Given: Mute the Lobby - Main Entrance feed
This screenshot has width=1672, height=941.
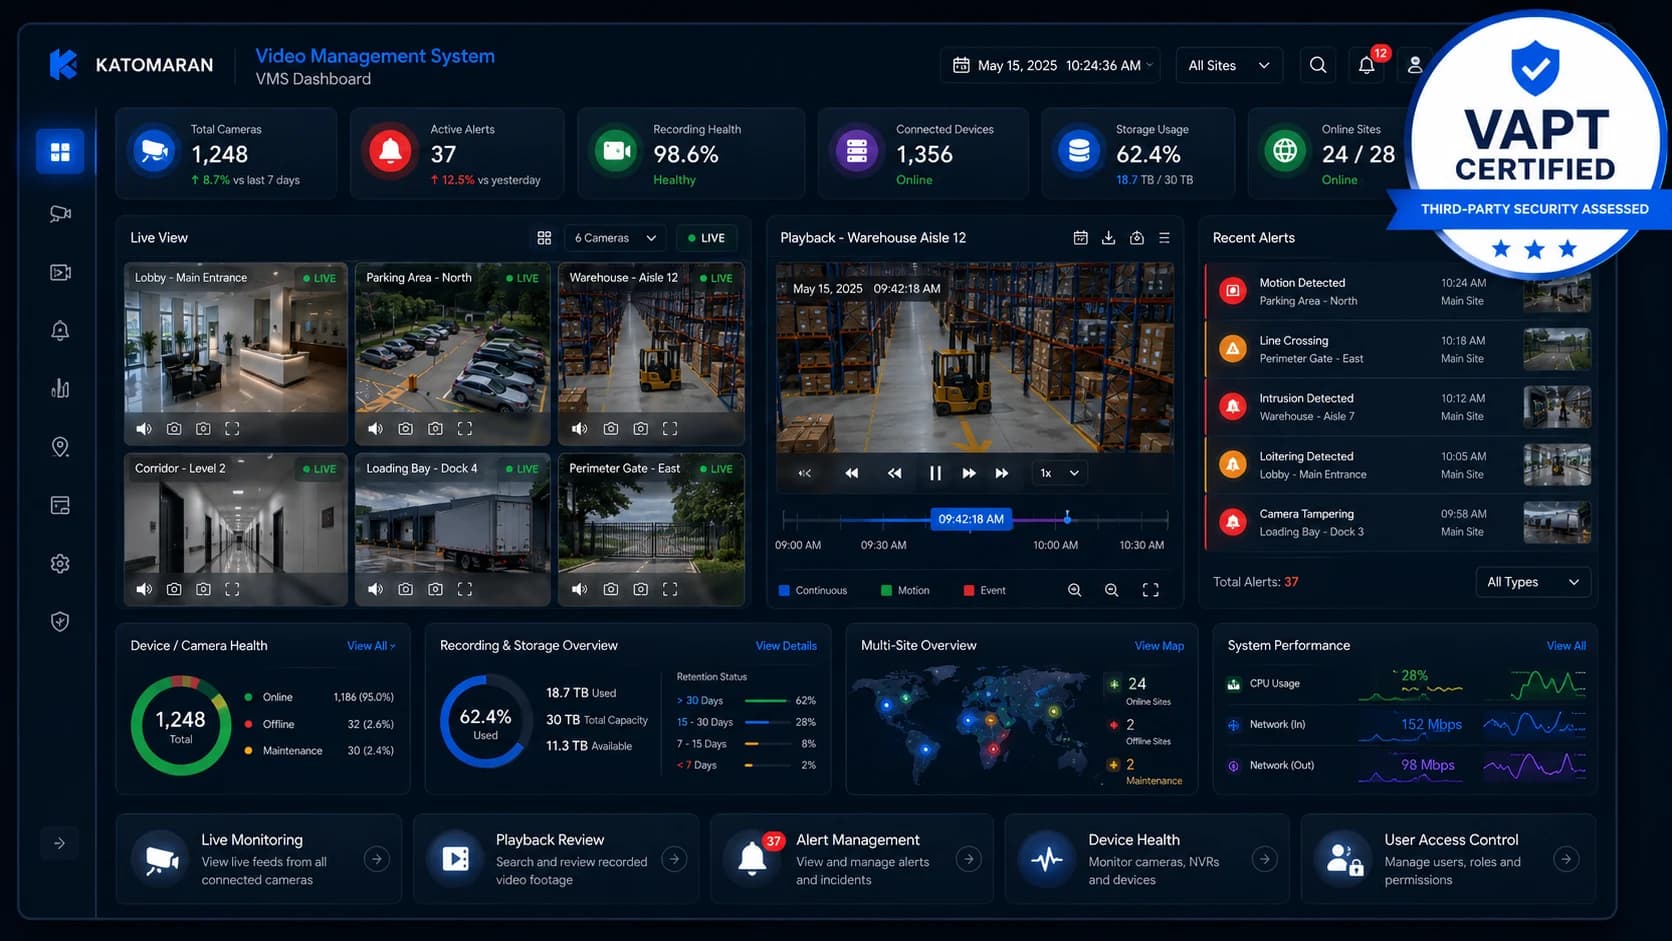Looking at the screenshot, I should pyautogui.click(x=144, y=428).
